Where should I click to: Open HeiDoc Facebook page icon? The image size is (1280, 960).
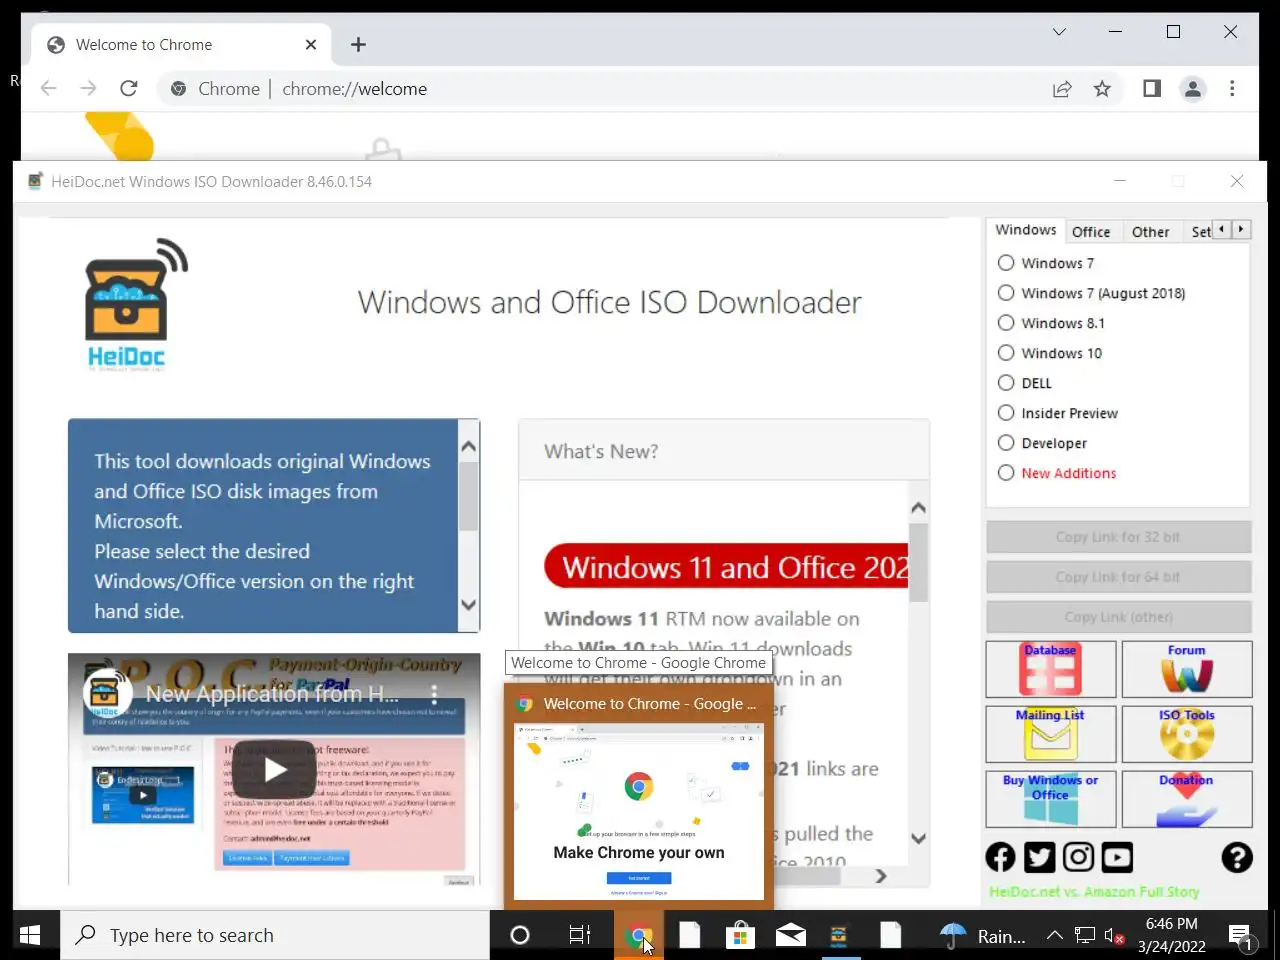click(x=1000, y=857)
